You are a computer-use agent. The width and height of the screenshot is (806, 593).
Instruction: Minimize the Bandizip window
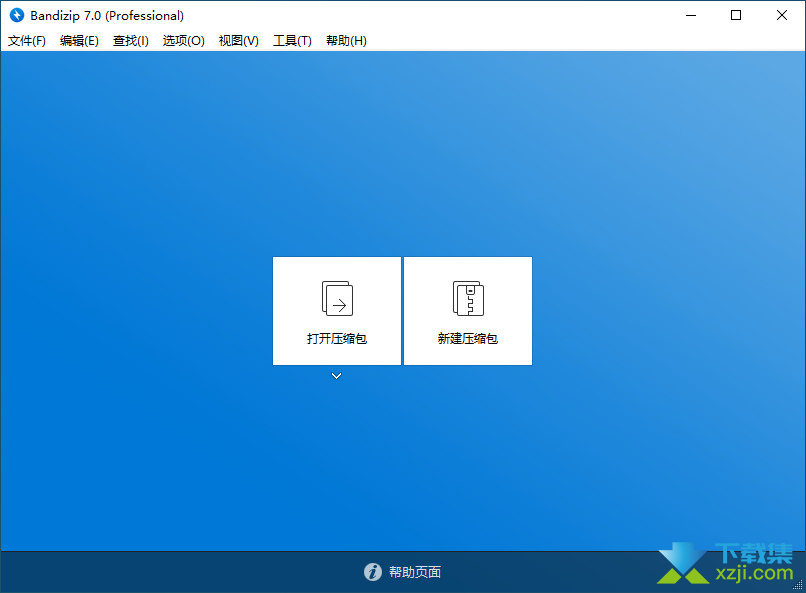pos(691,15)
